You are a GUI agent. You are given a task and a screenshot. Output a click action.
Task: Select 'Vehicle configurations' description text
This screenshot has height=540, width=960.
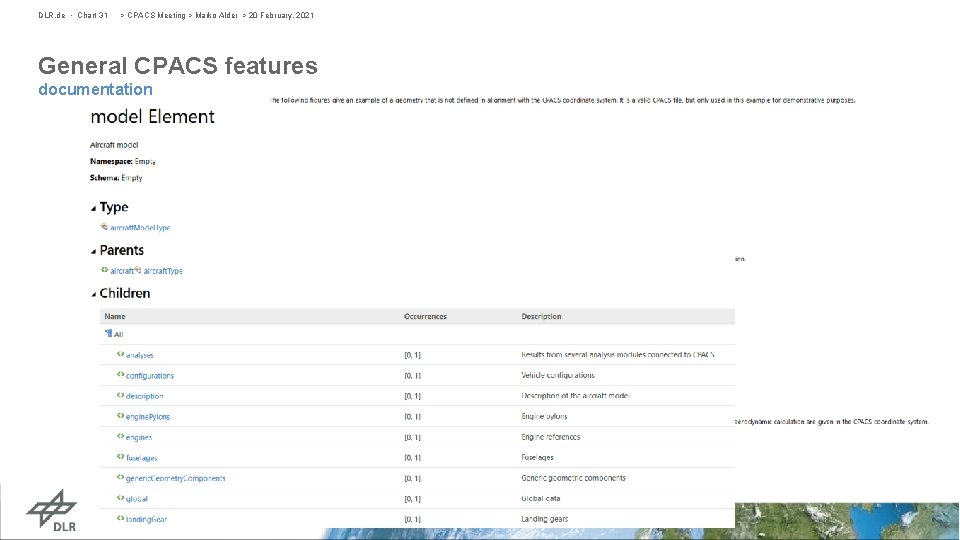click(x=558, y=375)
